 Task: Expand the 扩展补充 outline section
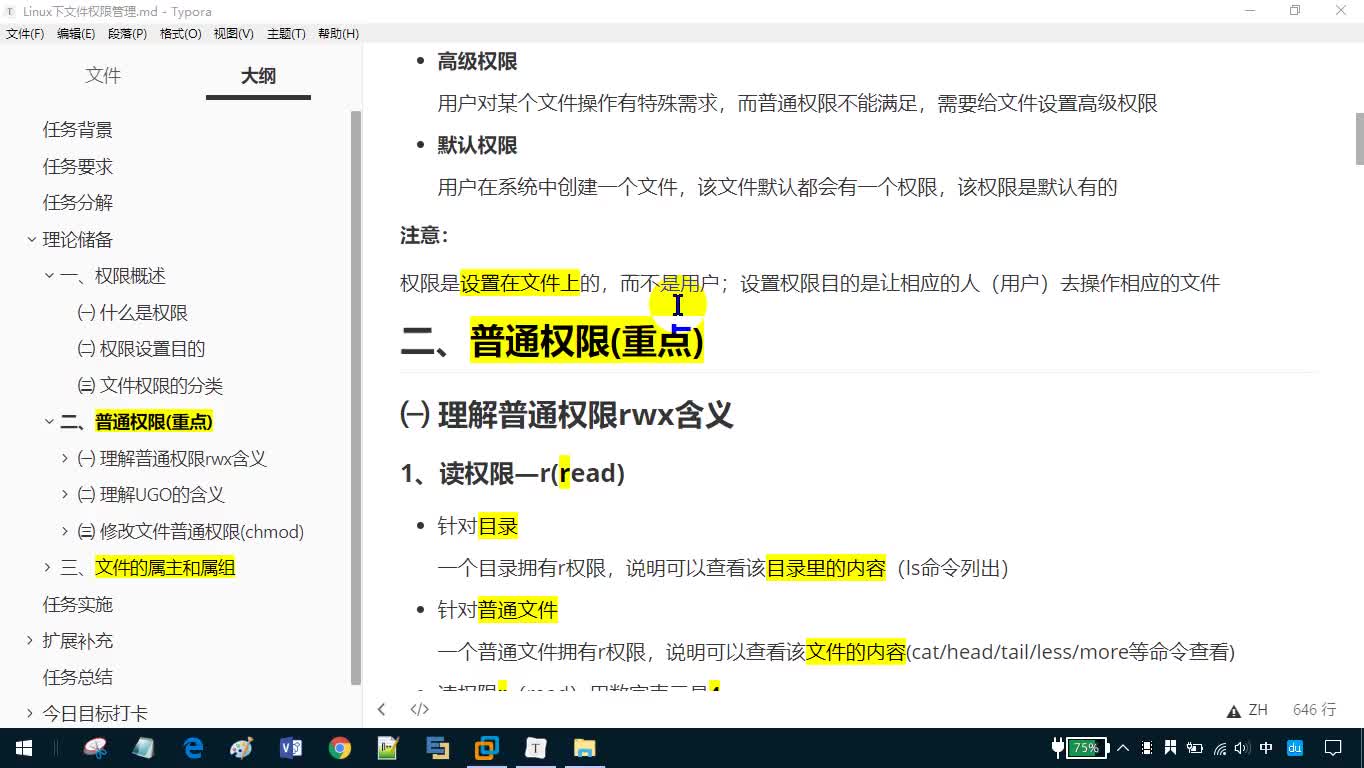tap(31, 641)
